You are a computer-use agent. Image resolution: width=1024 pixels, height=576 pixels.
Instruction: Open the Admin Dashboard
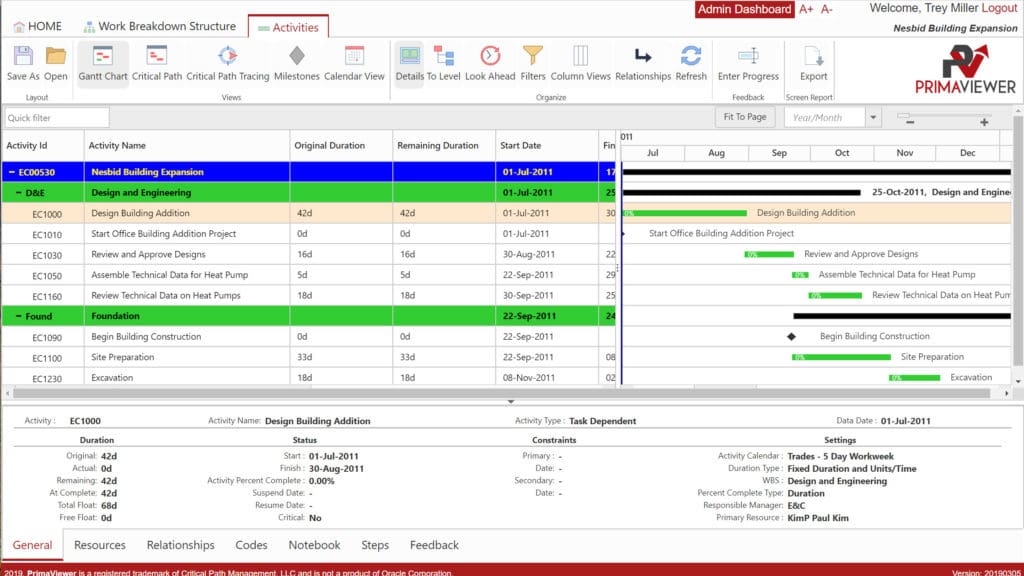[744, 9]
